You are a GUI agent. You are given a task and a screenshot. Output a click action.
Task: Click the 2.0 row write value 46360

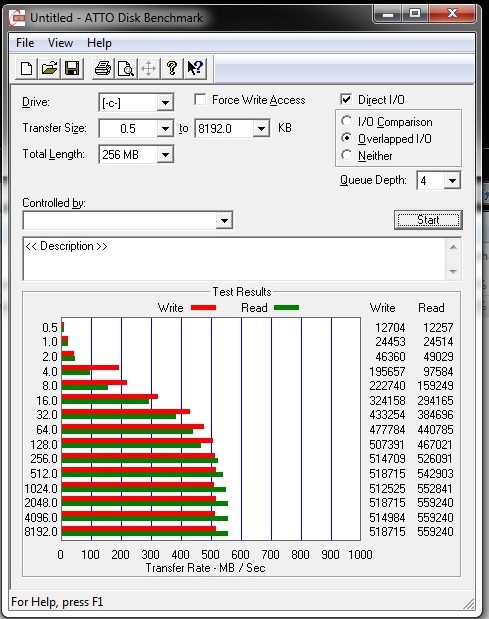pyautogui.click(x=390, y=357)
